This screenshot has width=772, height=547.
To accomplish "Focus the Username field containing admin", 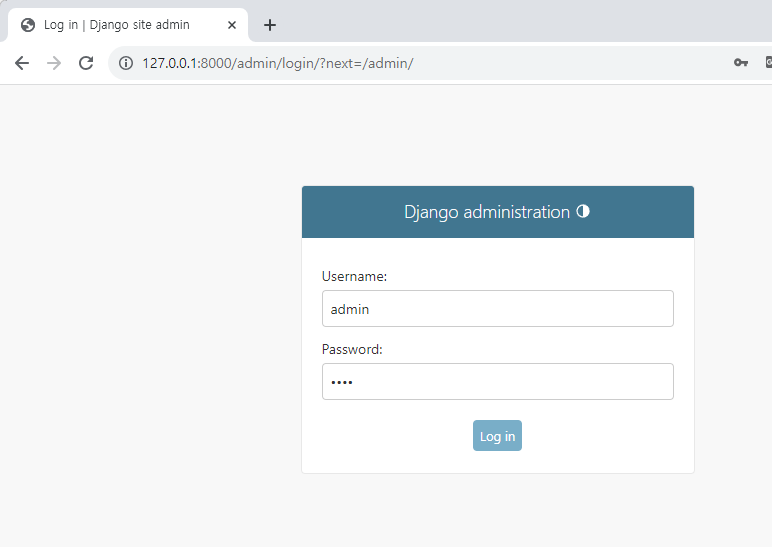I will (x=498, y=309).
